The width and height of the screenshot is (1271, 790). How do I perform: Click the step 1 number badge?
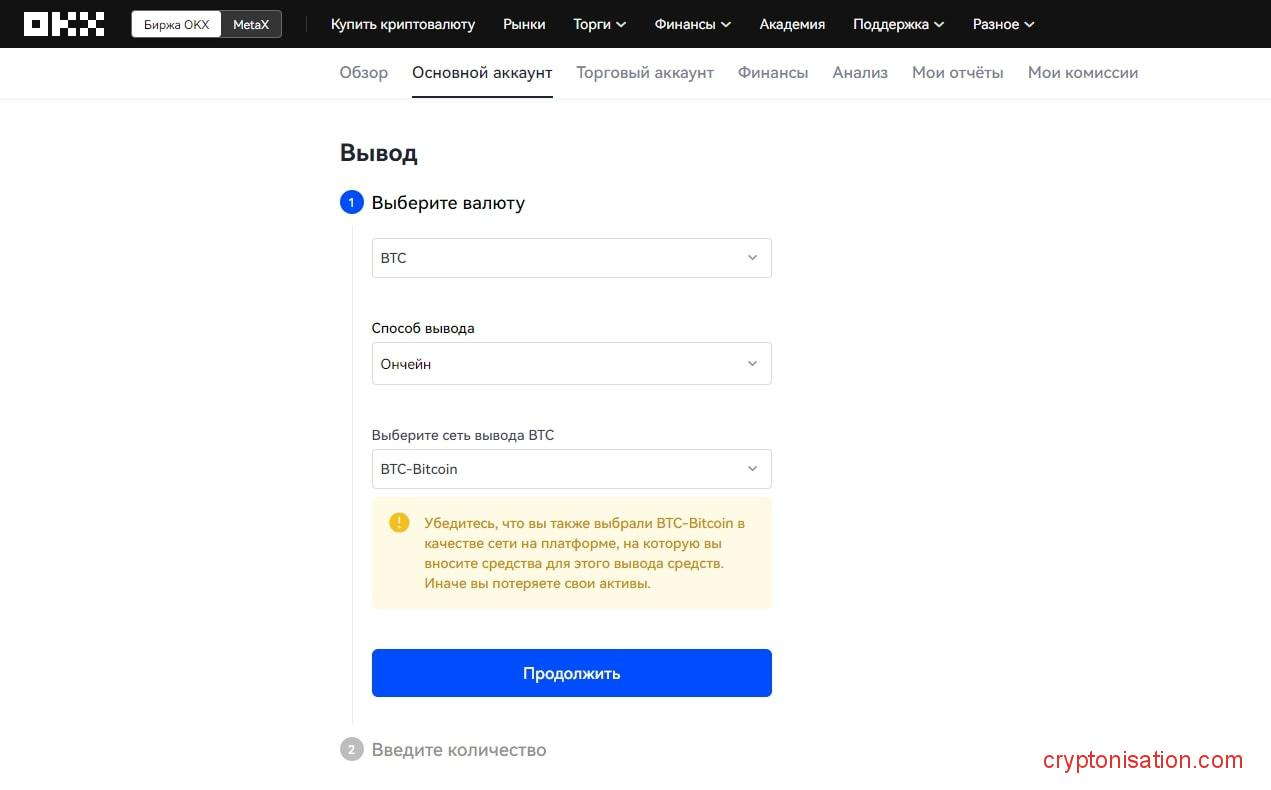pyautogui.click(x=351, y=203)
